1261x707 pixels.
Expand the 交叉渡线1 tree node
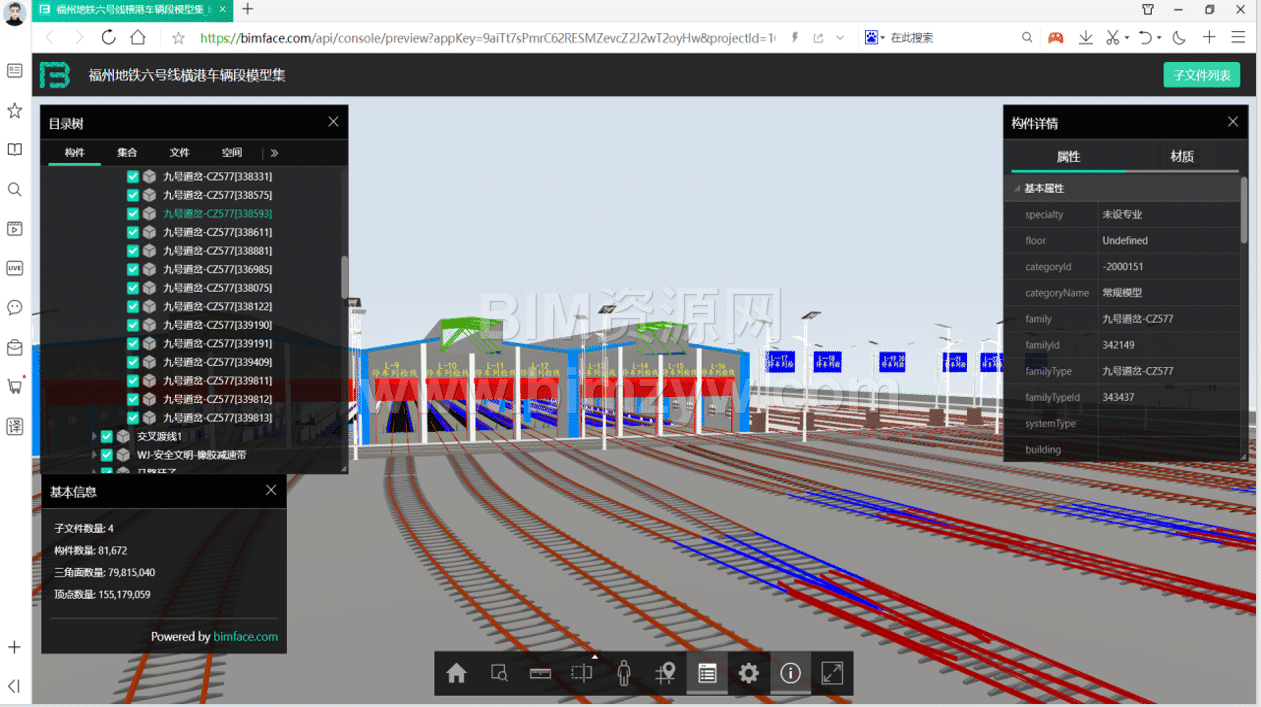coord(94,436)
